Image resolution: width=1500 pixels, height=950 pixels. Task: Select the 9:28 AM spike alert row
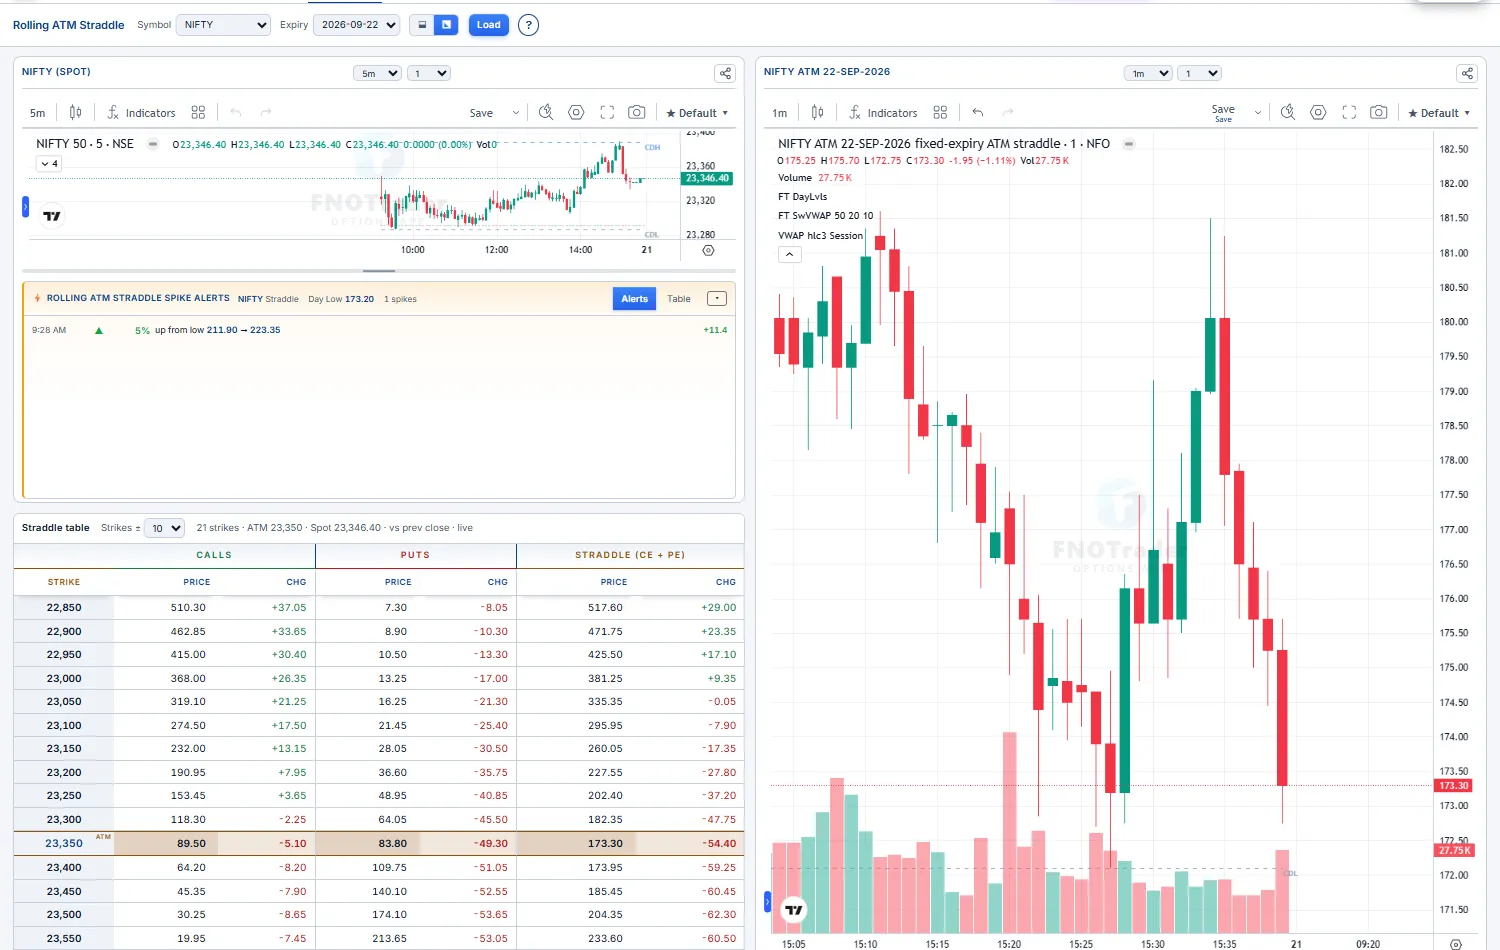(379, 330)
